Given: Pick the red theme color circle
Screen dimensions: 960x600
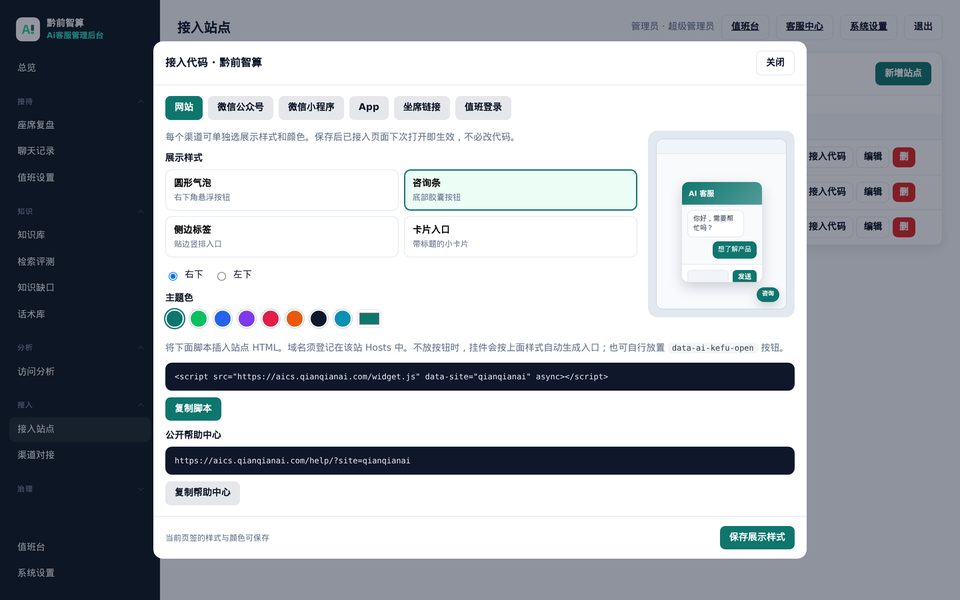Looking at the screenshot, I should [x=271, y=318].
